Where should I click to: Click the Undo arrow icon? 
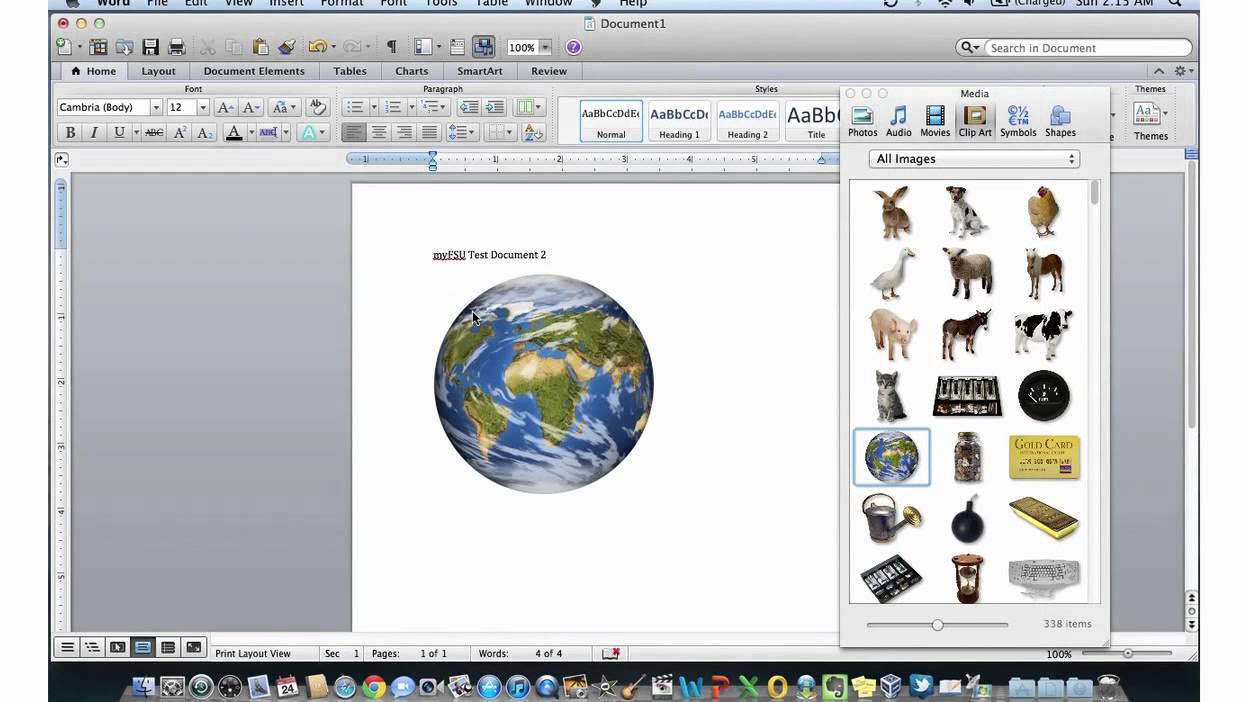[x=316, y=47]
